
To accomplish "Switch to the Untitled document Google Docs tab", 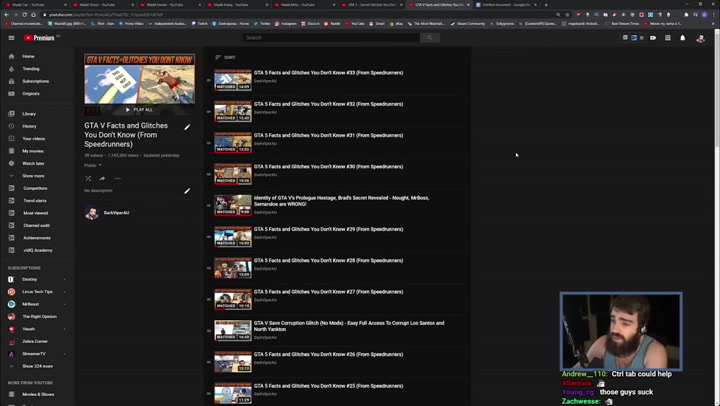I will (506, 5).
